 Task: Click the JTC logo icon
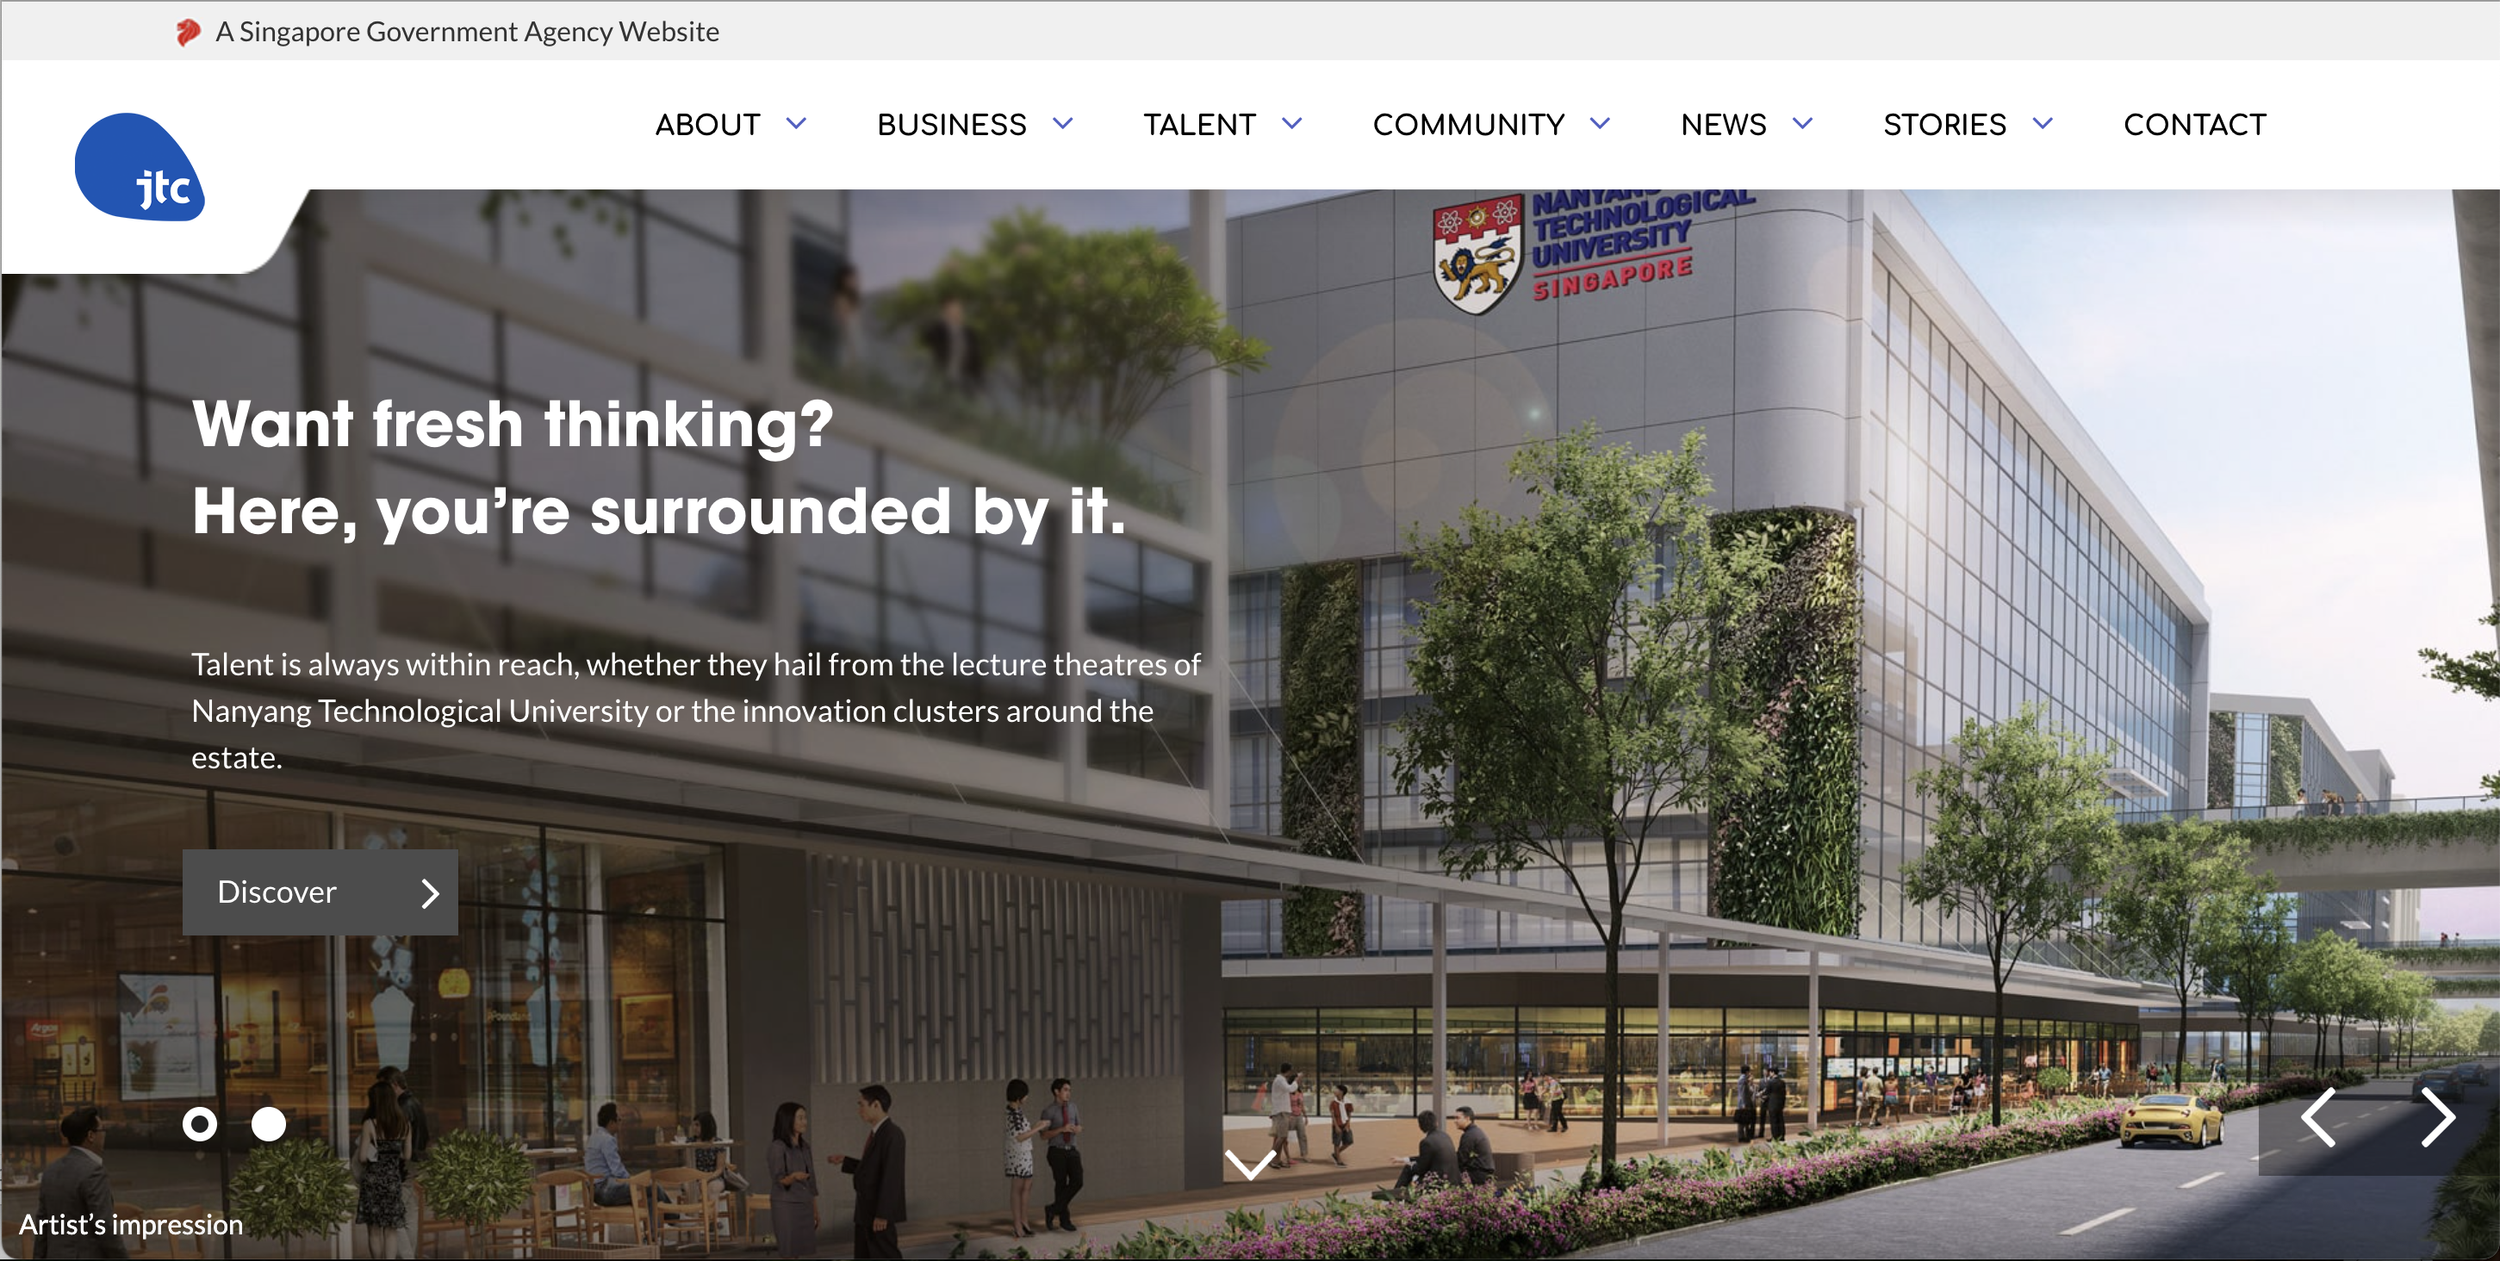coord(140,167)
